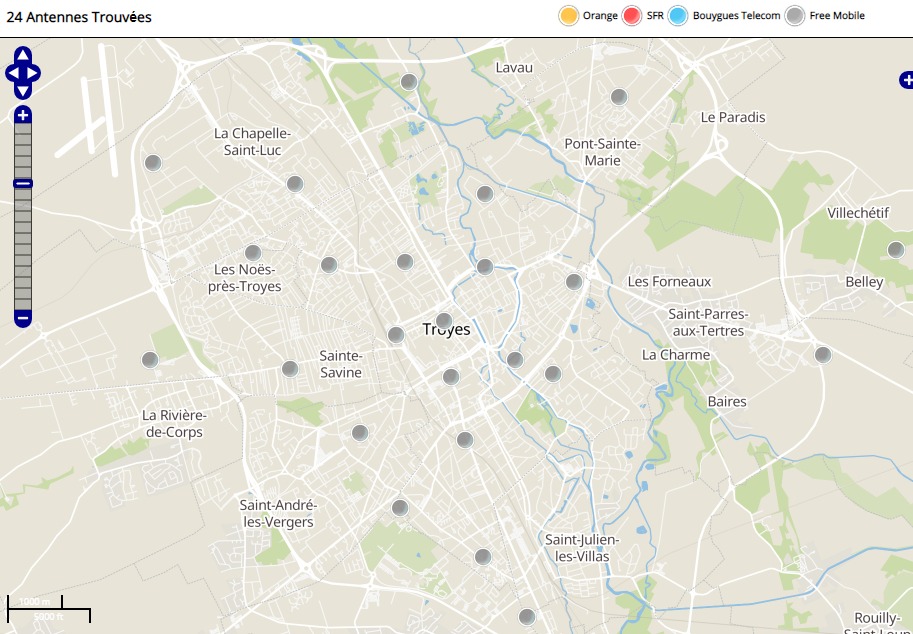This screenshot has width=913, height=634.
Task: Click the zoom slider track below the handle
Action: [23, 249]
